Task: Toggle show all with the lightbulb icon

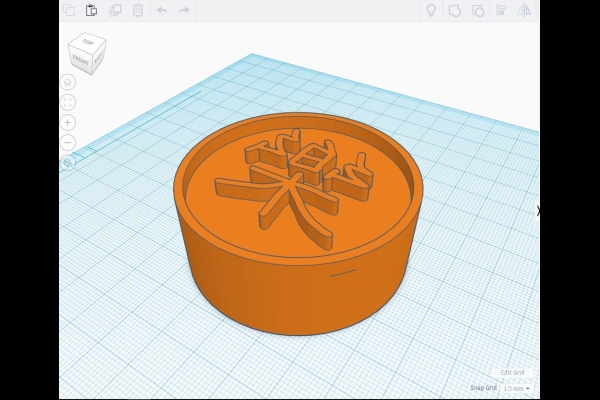Action: click(431, 10)
